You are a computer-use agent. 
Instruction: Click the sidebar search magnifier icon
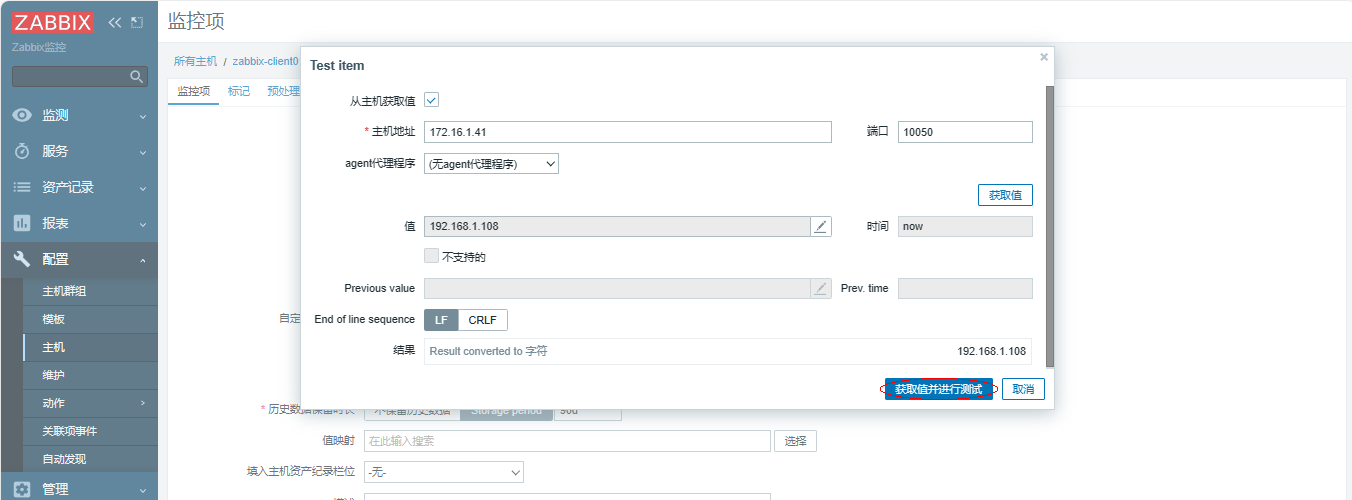137,77
